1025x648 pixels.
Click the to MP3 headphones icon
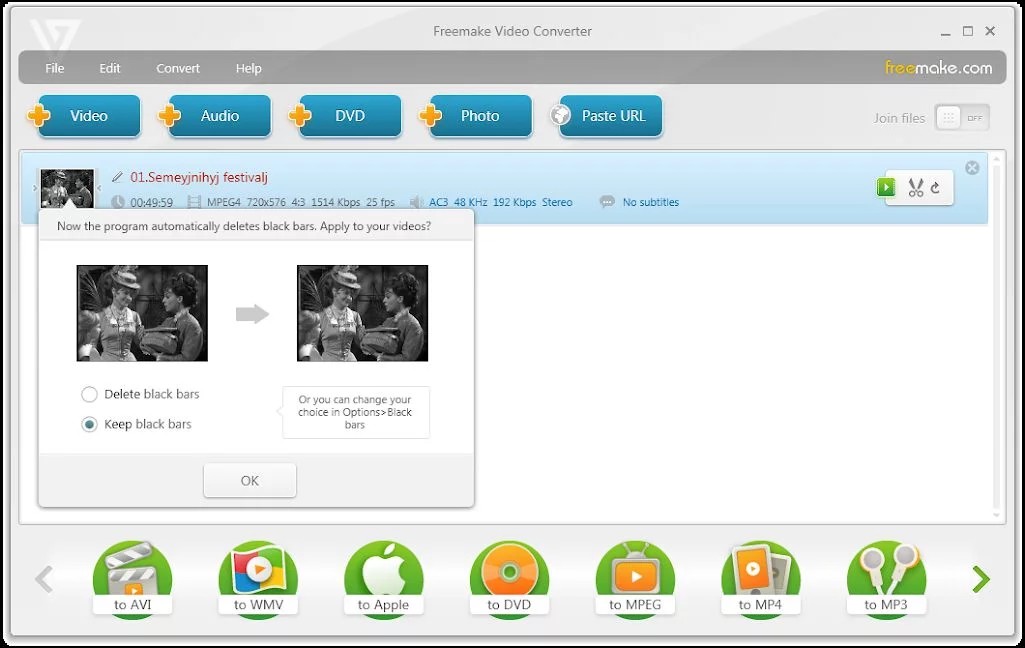coord(885,579)
